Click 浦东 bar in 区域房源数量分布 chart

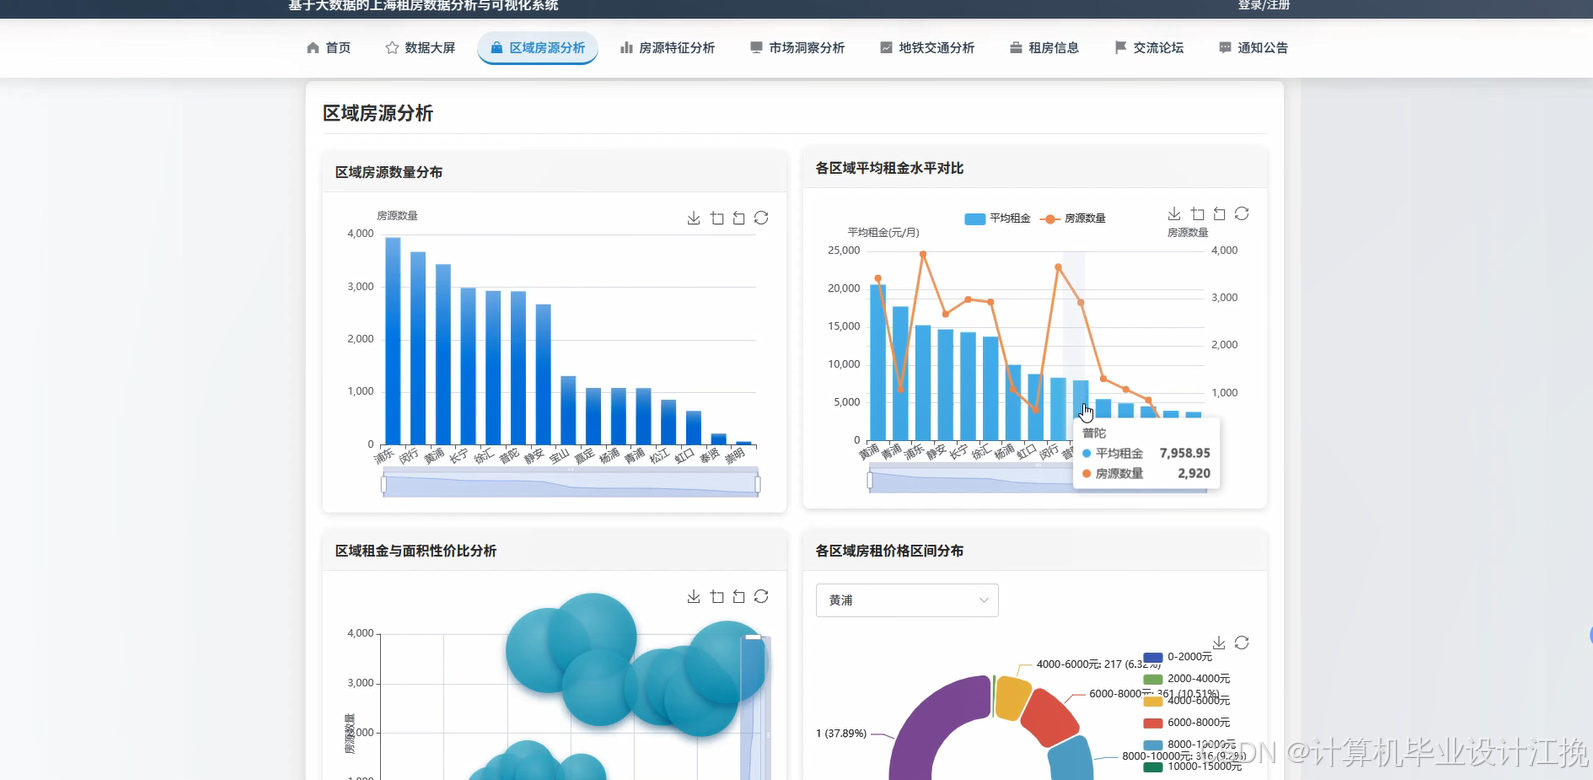pos(393,341)
